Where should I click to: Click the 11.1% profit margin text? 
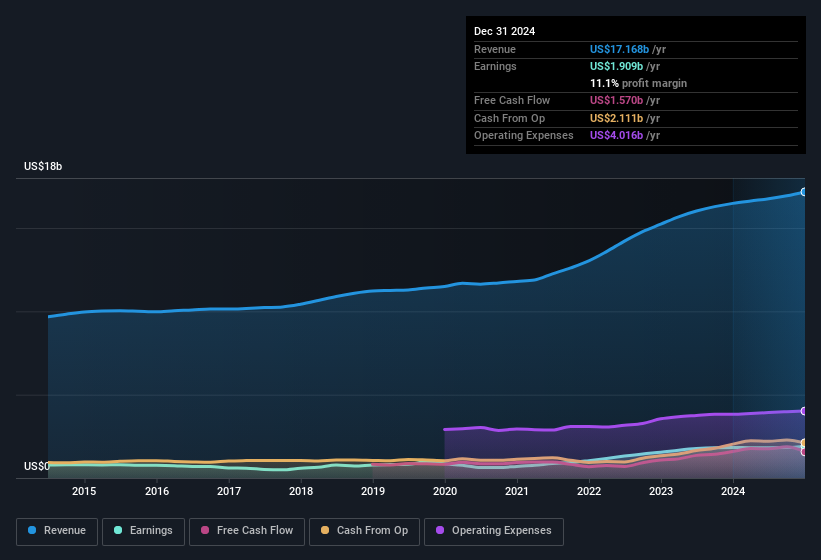click(x=638, y=83)
